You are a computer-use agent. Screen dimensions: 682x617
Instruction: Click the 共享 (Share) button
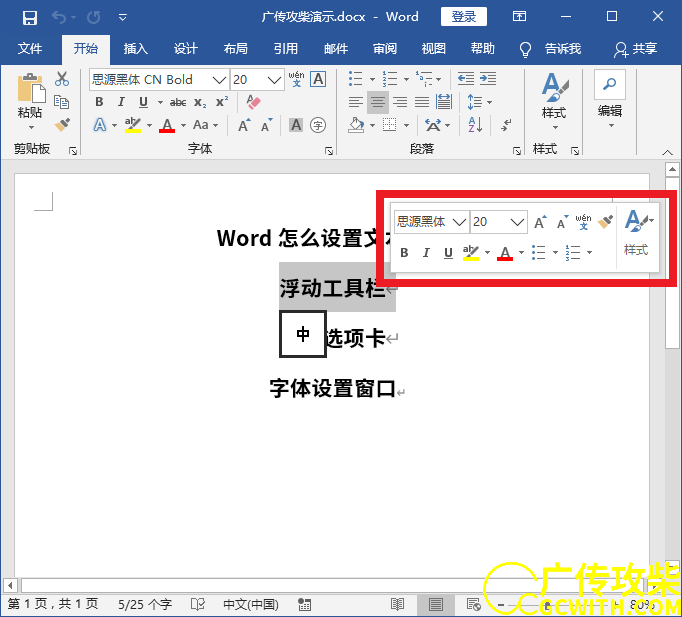click(635, 49)
